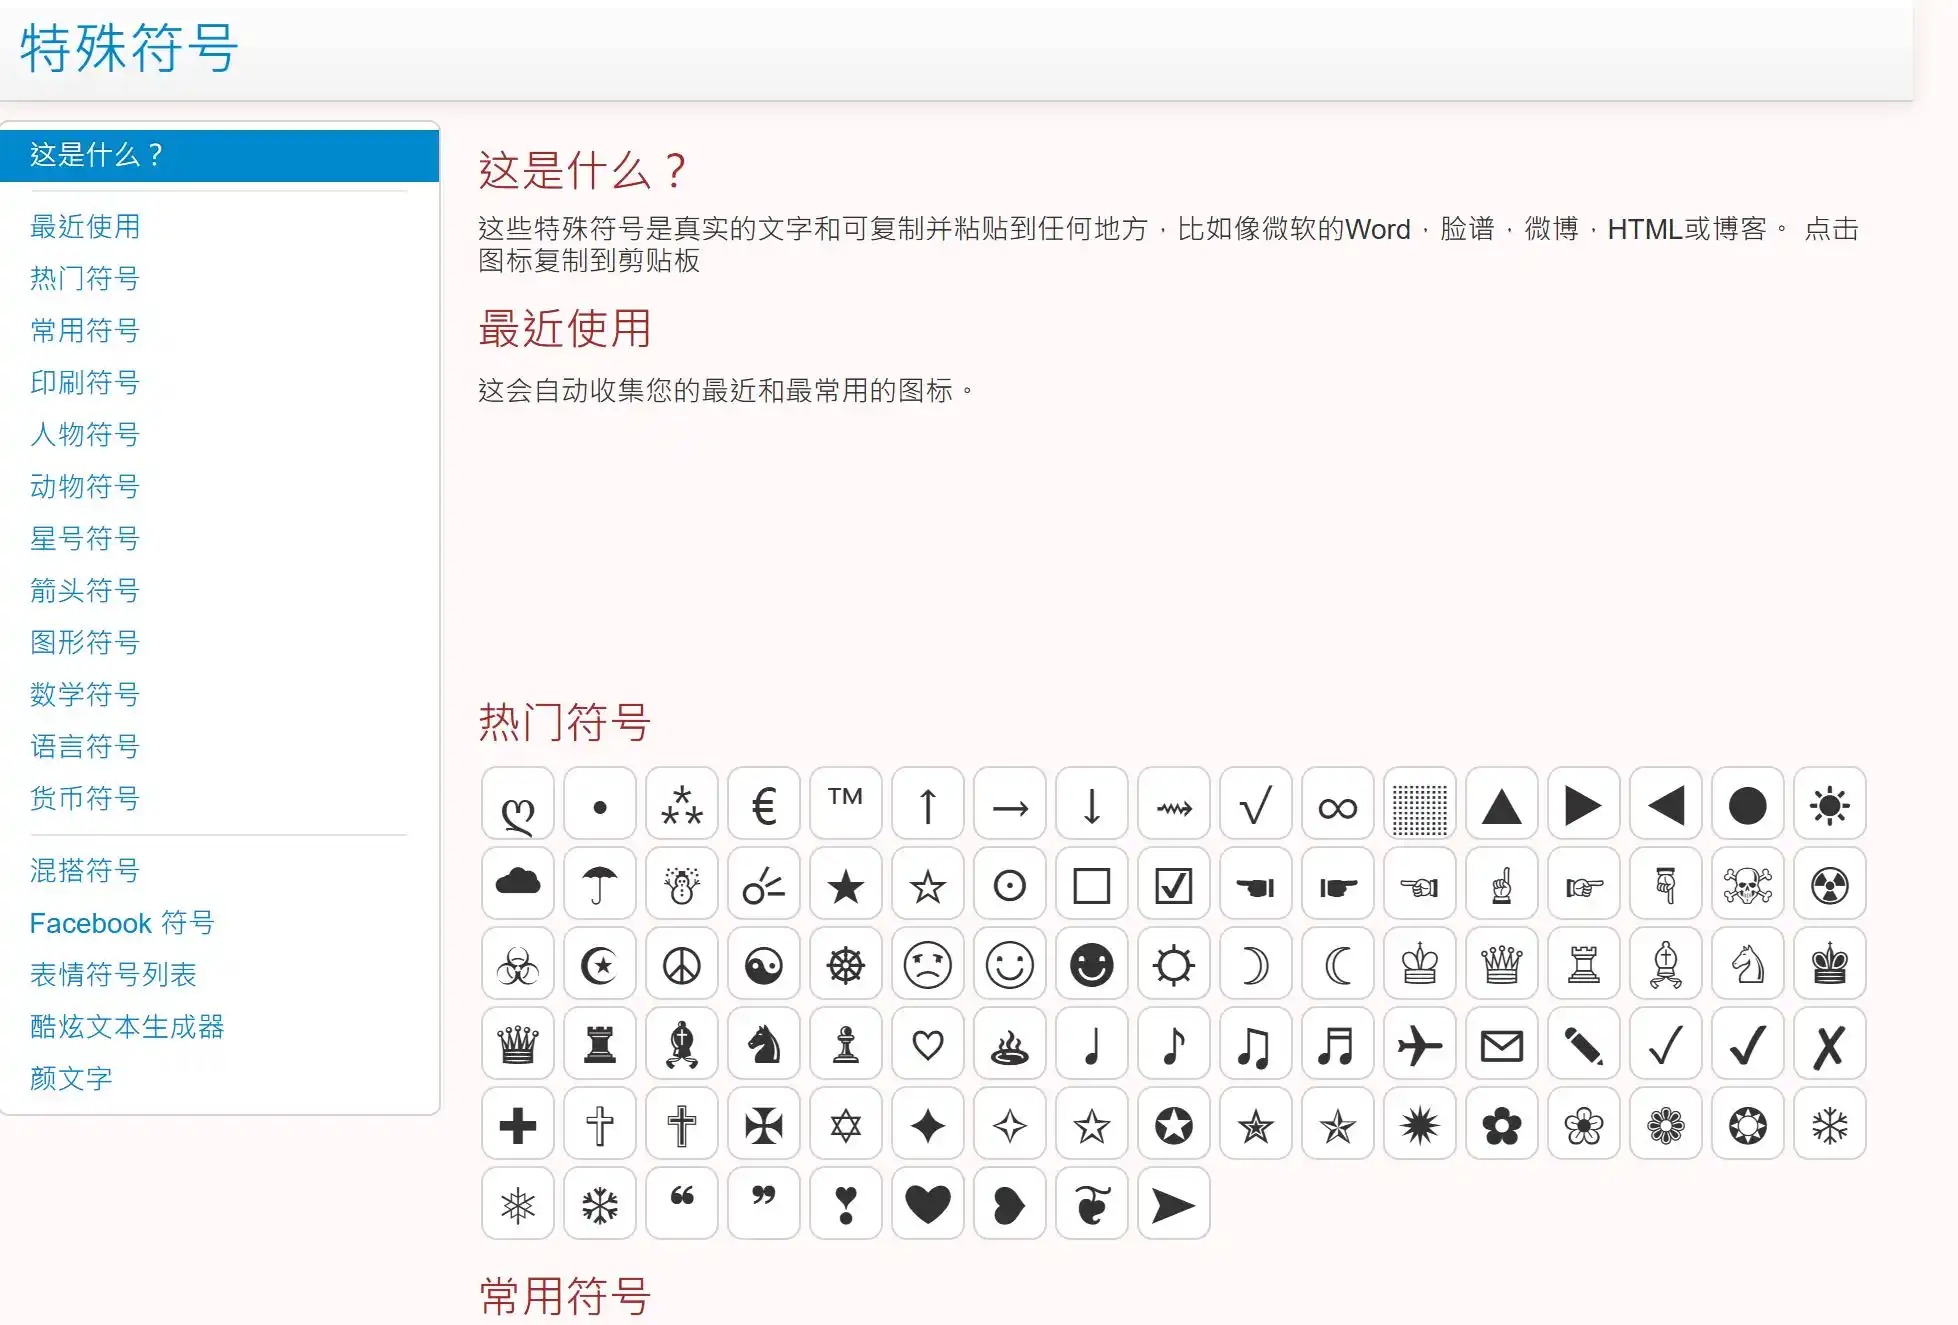This screenshot has width=1958, height=1325.
Task: Jump to 图形符号 section
Action: [85, 643]
